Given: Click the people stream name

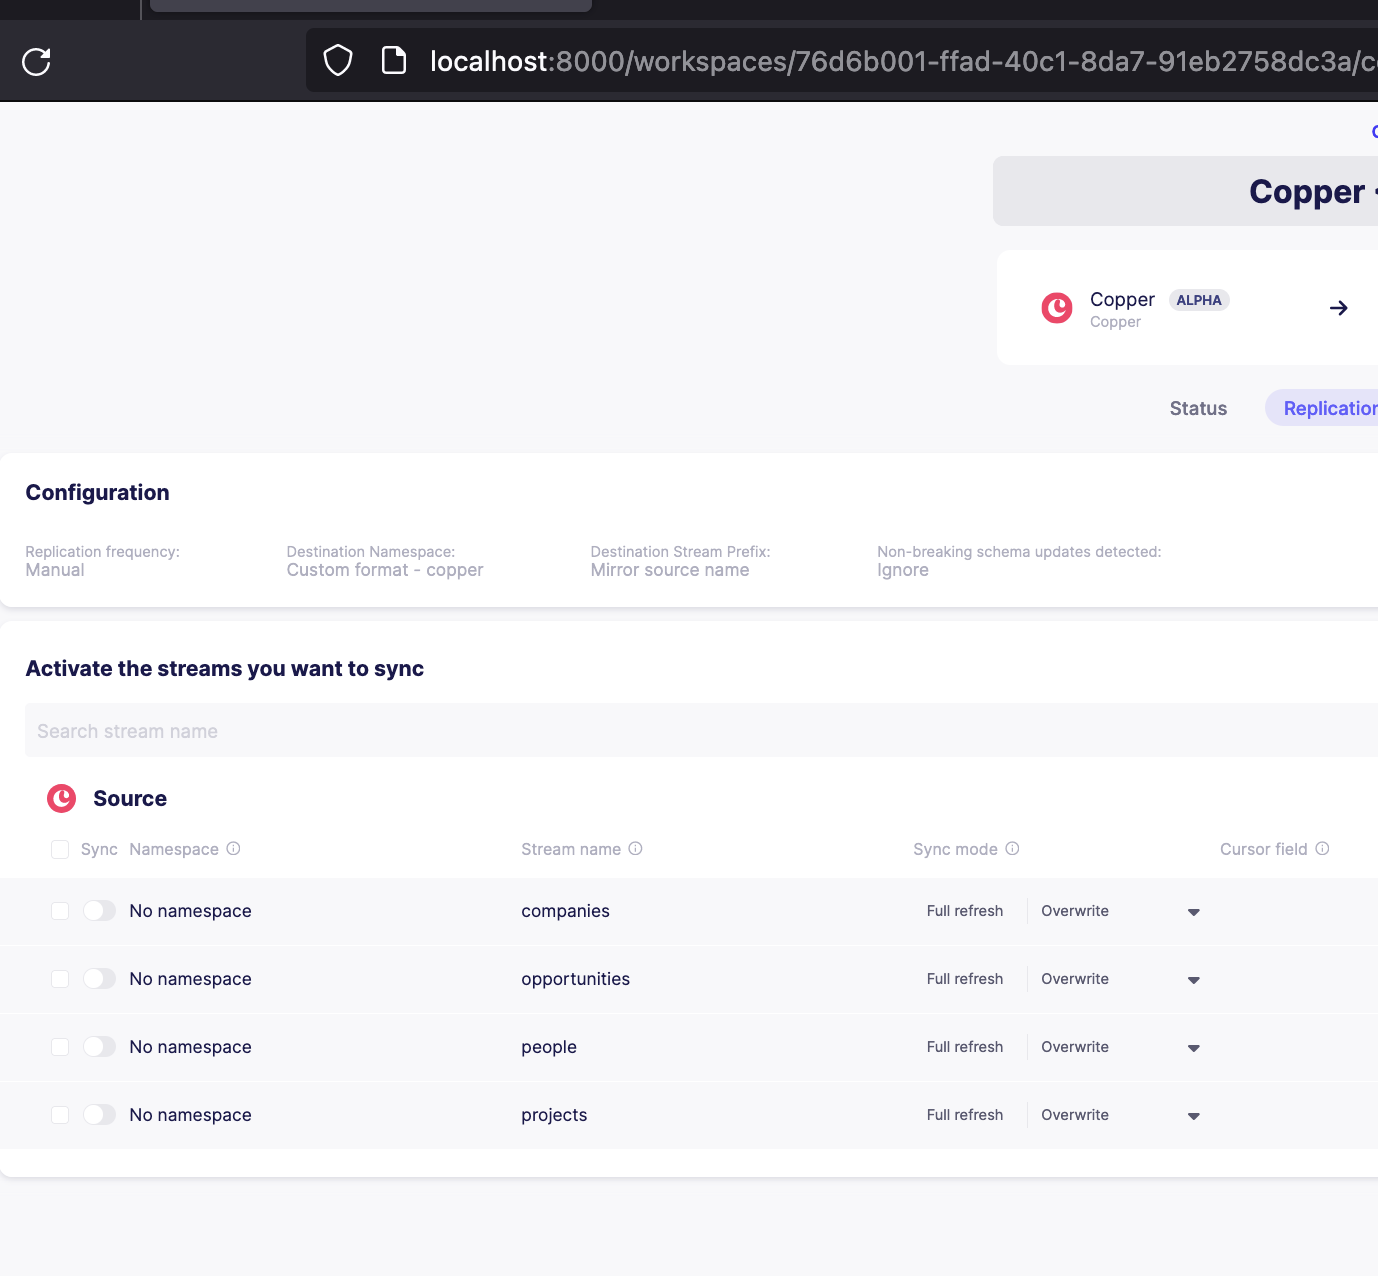Looking at the screenshot, I should coord(549,1047).
